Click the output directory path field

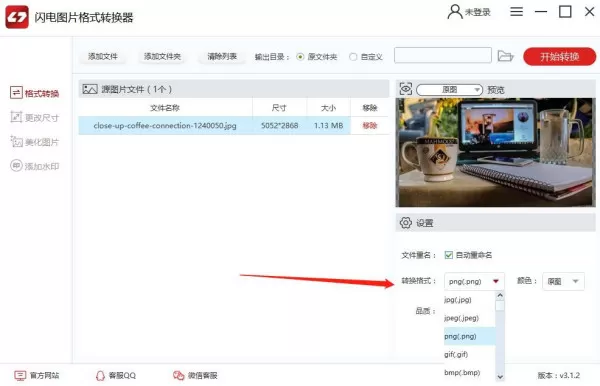click(443, 55)
